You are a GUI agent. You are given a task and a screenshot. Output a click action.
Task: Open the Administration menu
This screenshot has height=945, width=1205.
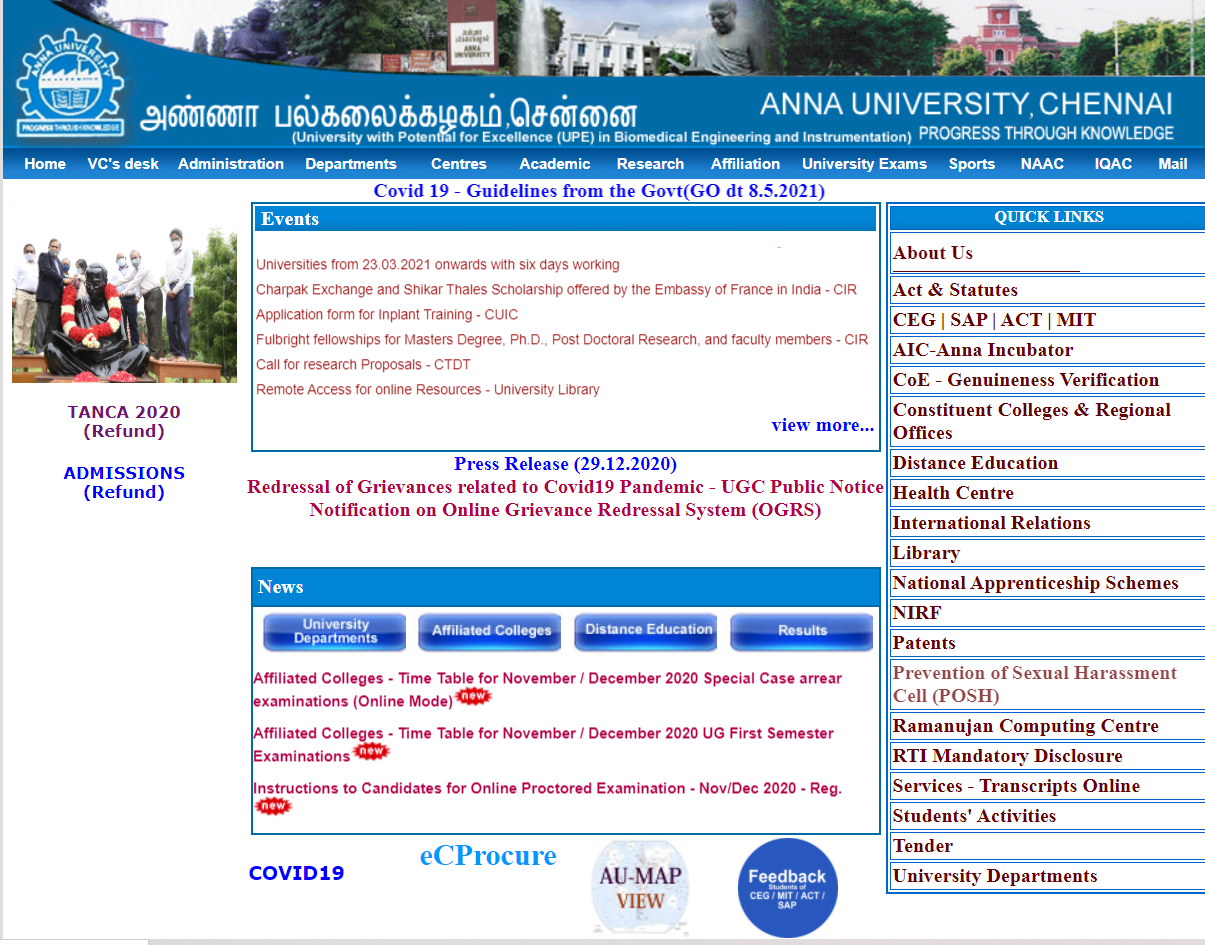pos(231,164)
